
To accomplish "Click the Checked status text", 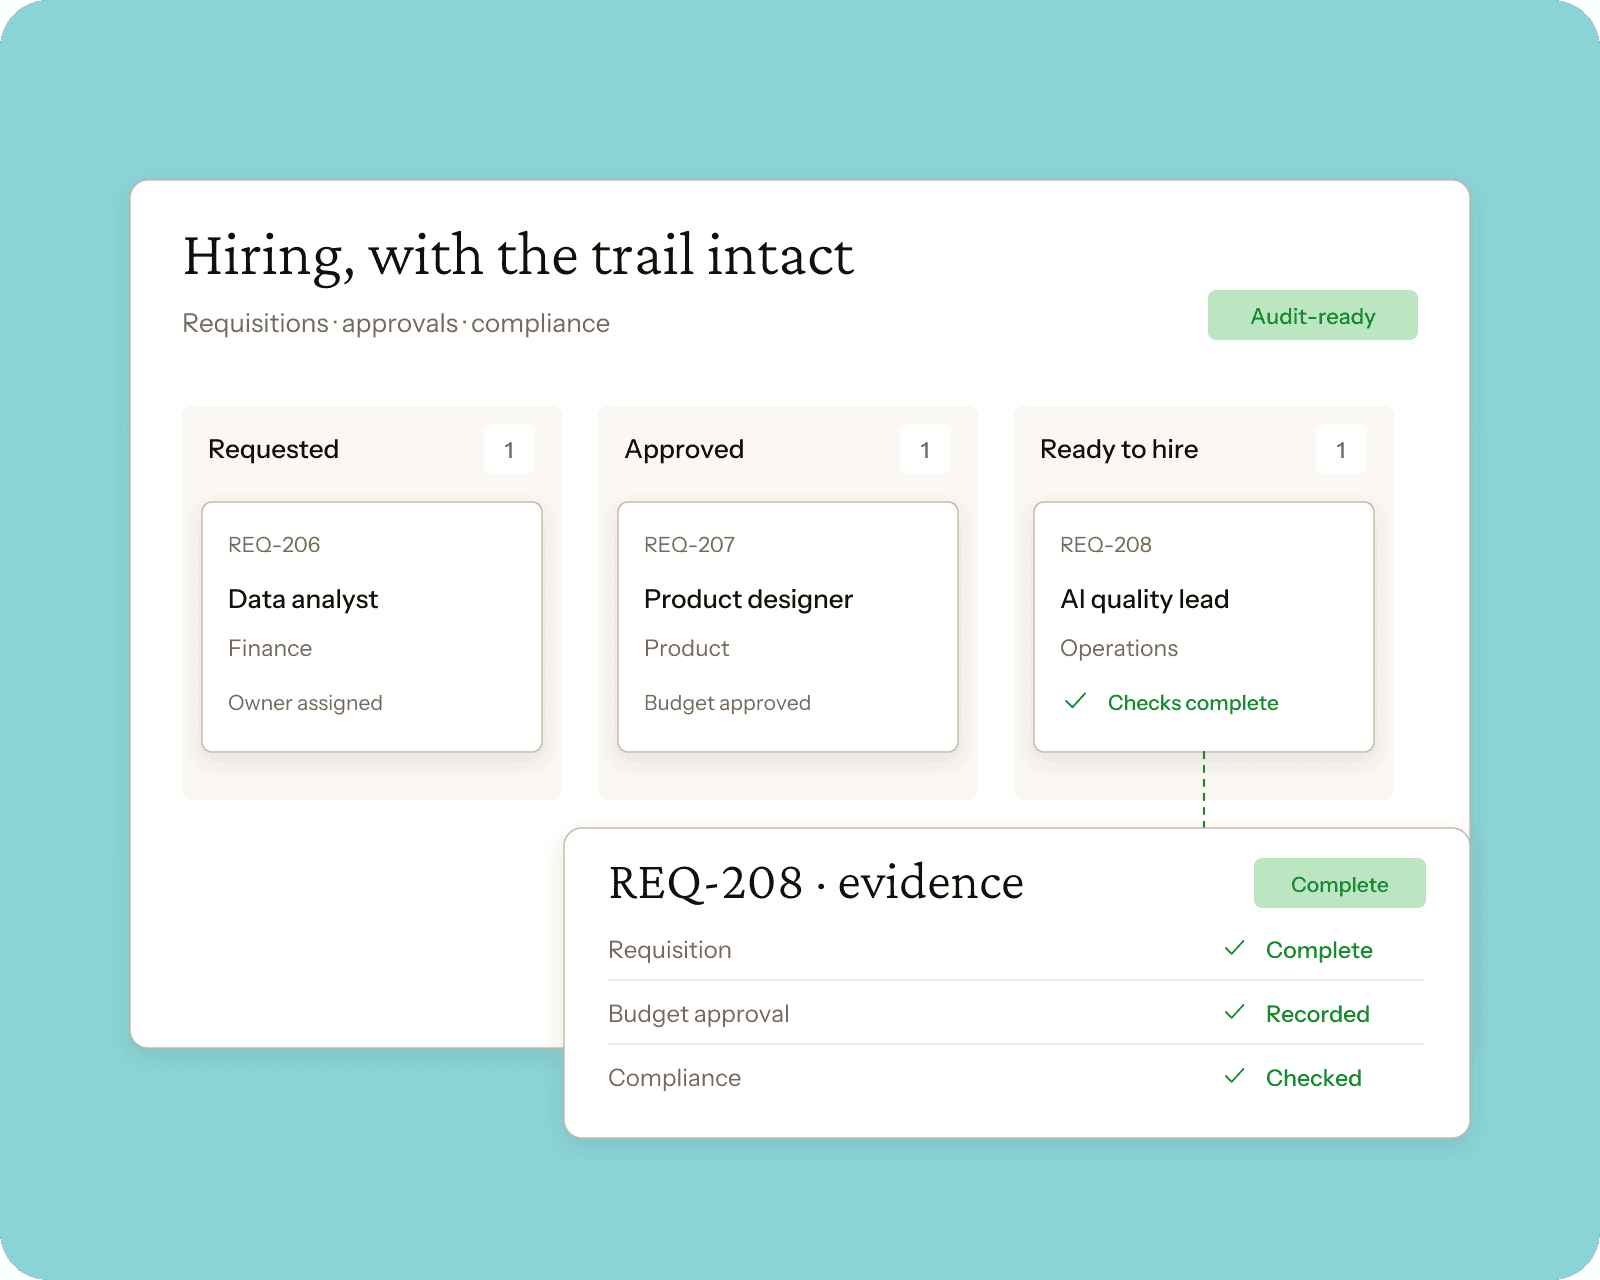I will (1314, 1077).
